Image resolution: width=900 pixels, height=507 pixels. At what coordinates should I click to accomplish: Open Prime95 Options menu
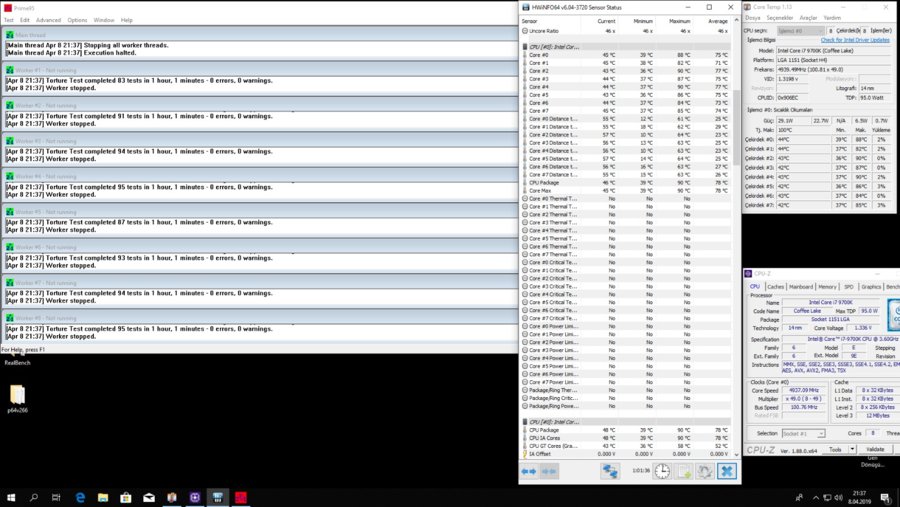[x=77, y=20]
